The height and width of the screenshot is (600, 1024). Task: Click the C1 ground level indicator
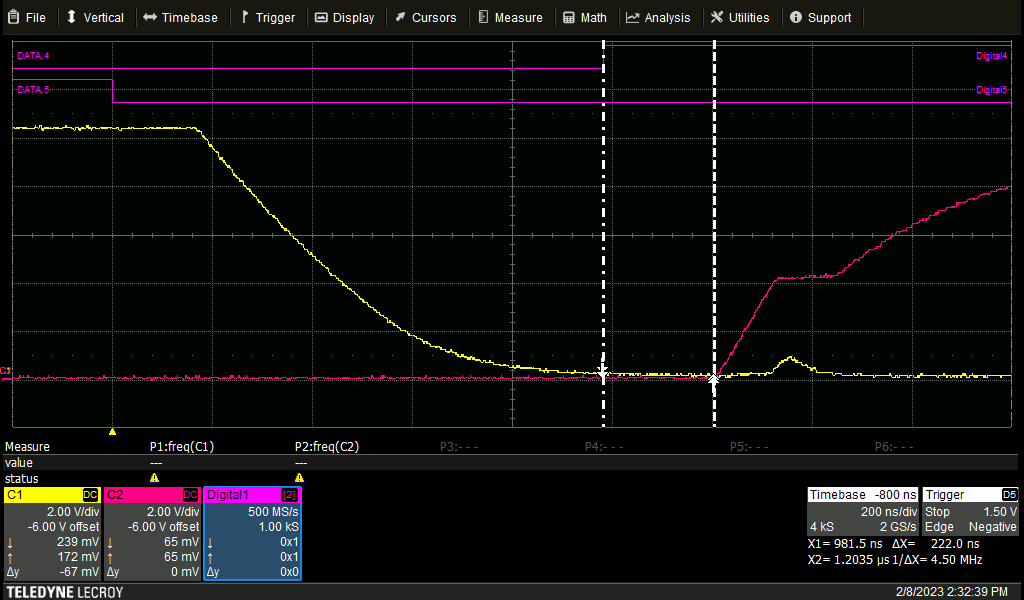click(5, 371)
